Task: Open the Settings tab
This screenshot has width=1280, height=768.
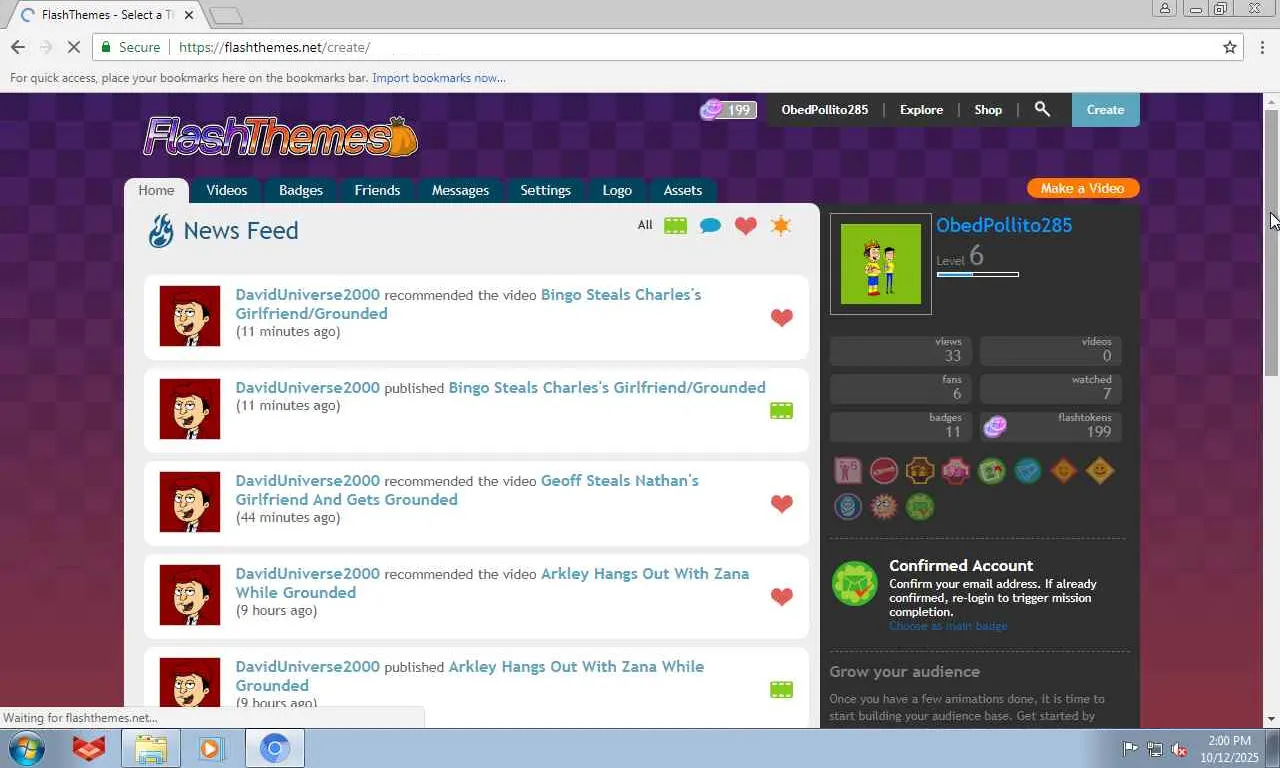Action: point(545,190)
